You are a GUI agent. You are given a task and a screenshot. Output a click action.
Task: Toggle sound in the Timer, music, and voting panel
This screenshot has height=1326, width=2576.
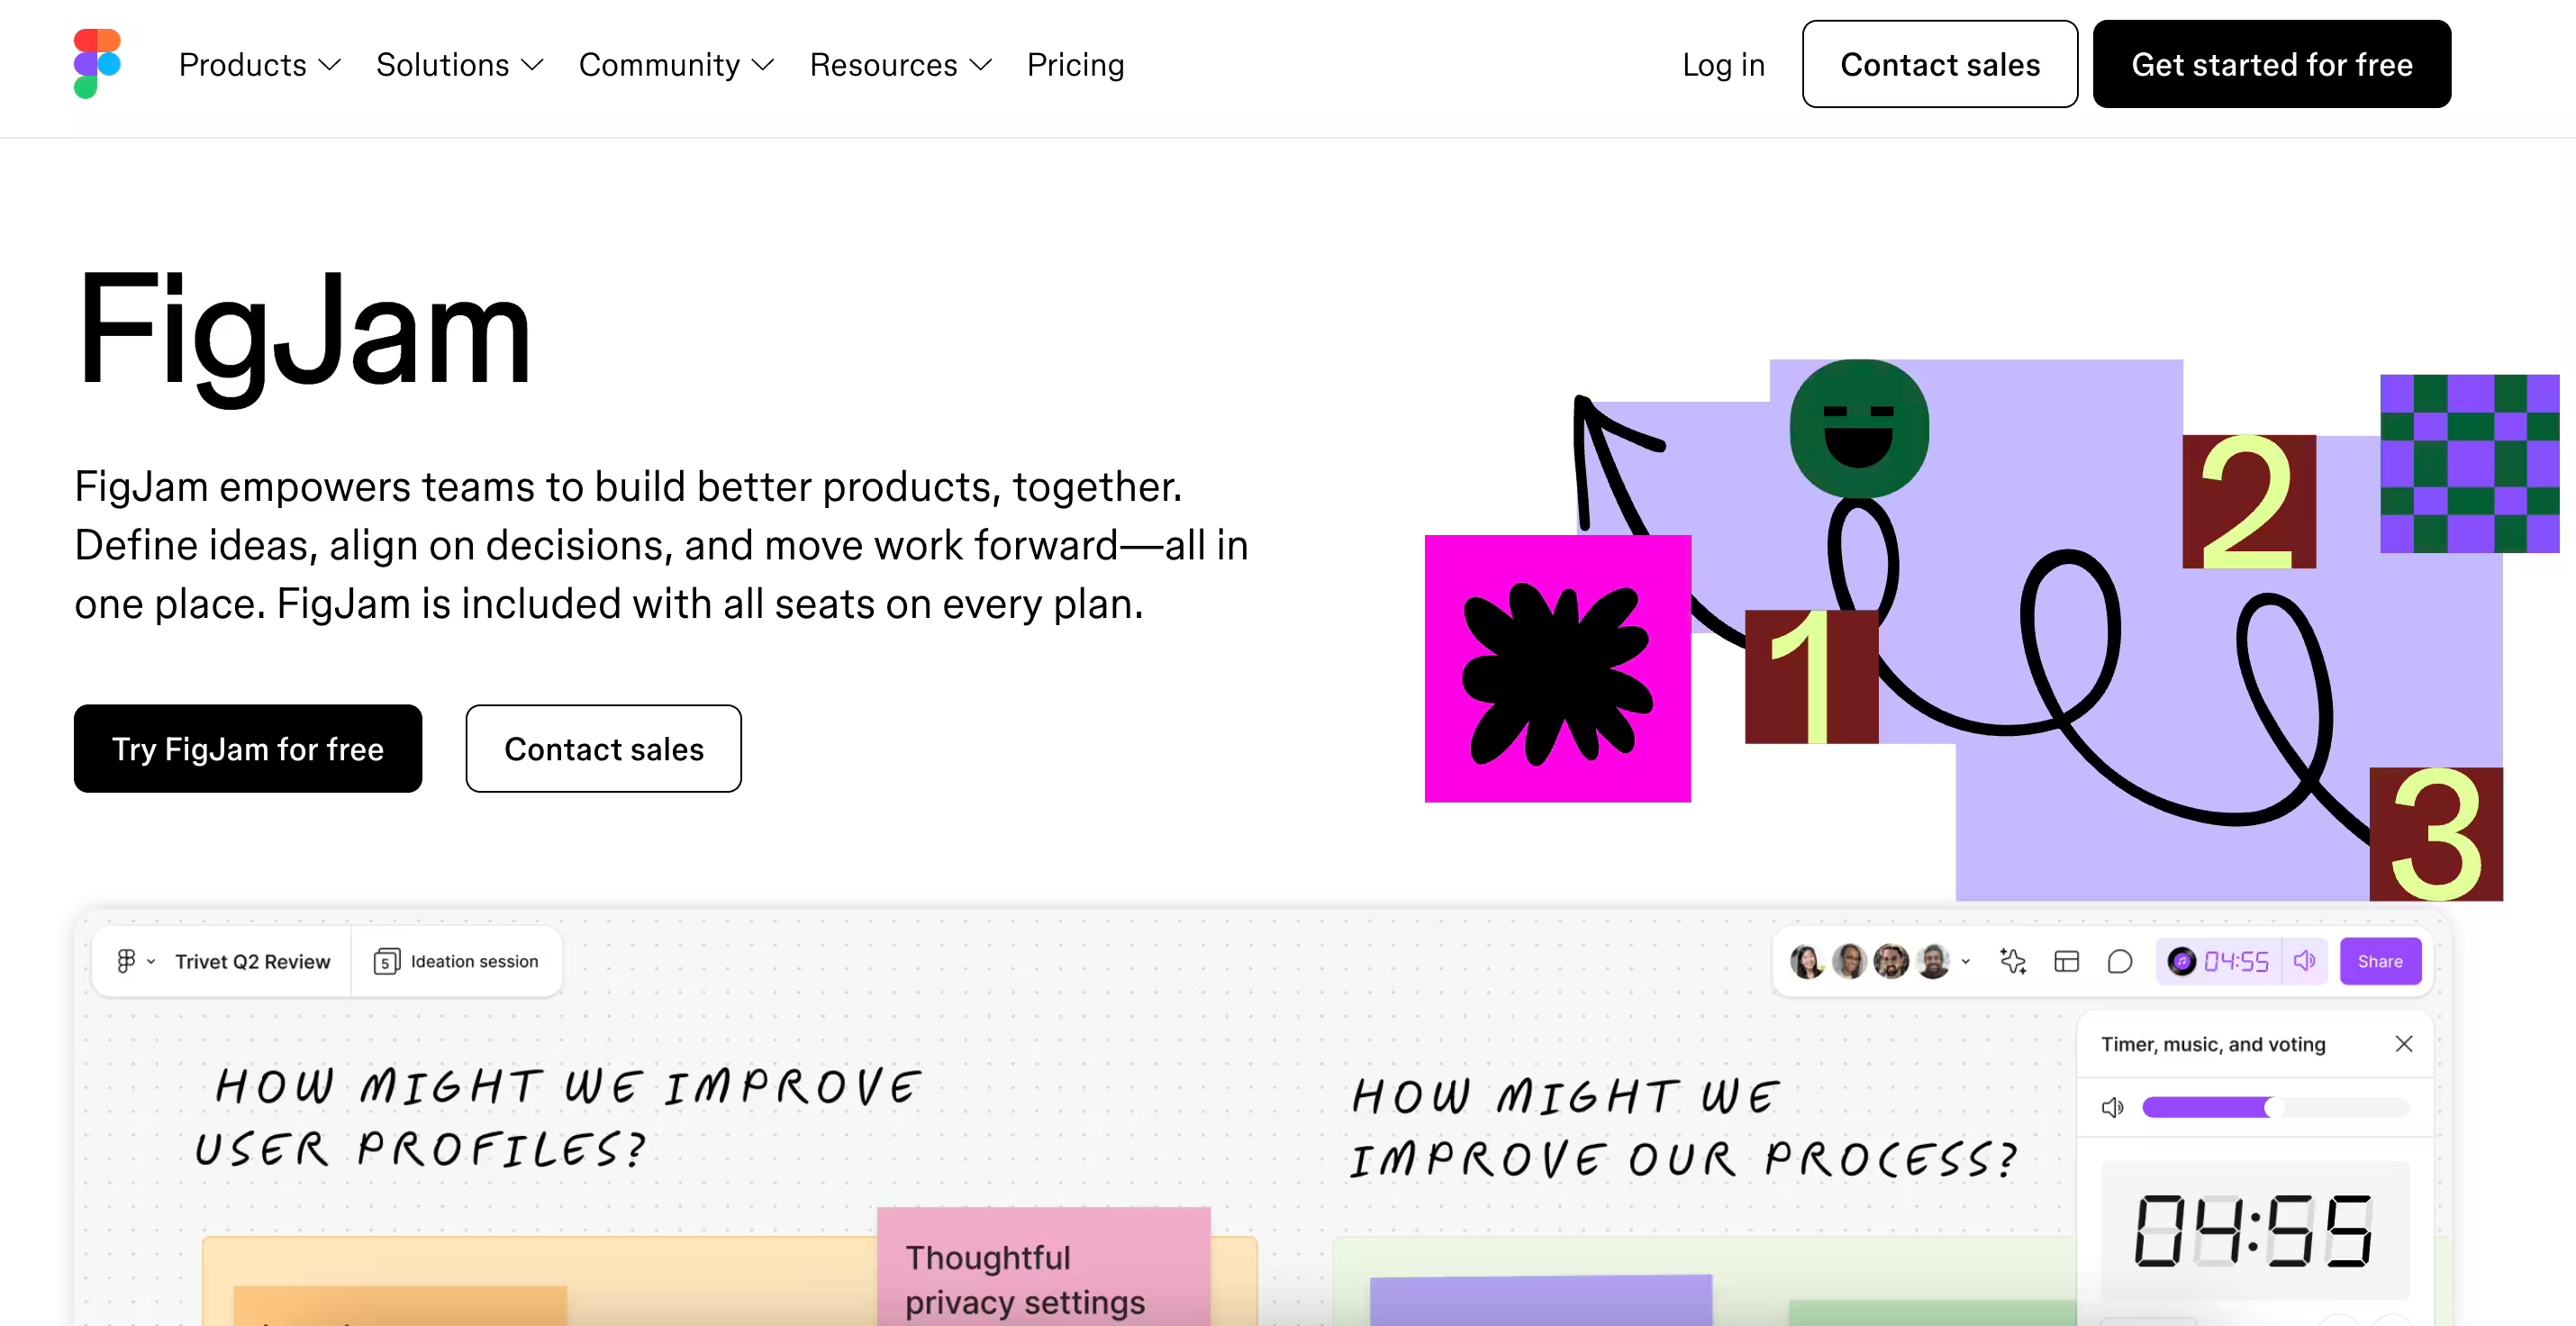click(2113, 1108)
